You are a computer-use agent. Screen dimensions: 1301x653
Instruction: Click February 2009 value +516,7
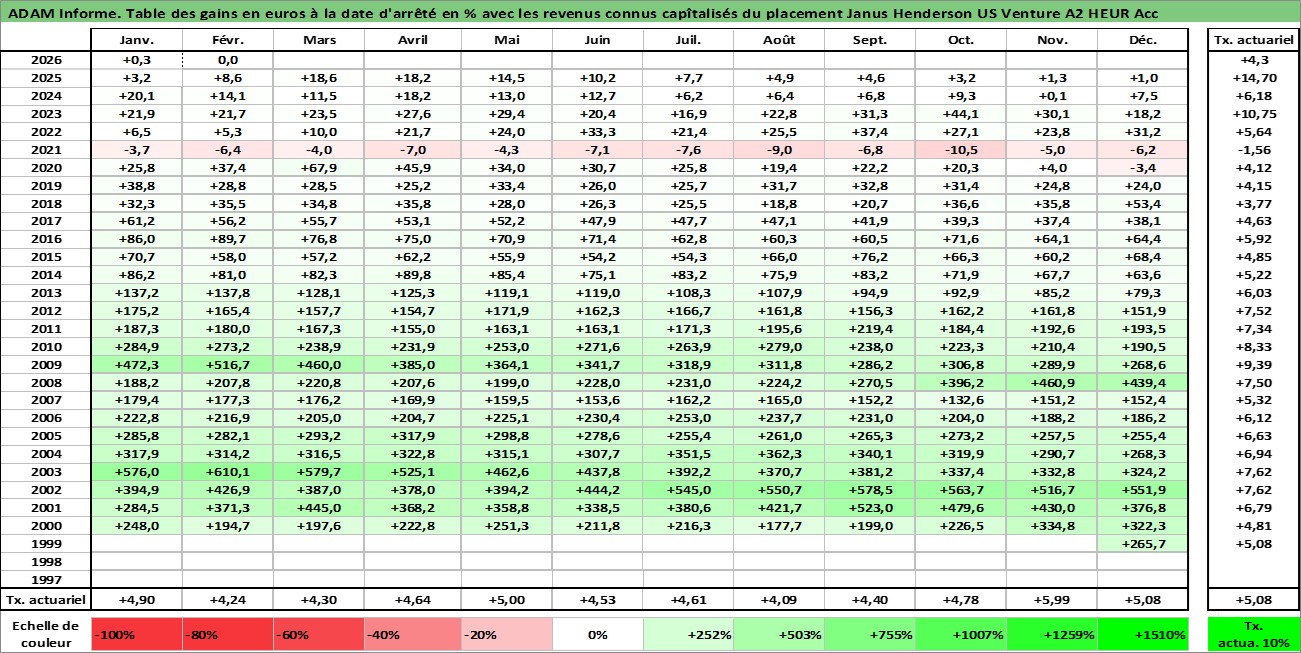227,364
